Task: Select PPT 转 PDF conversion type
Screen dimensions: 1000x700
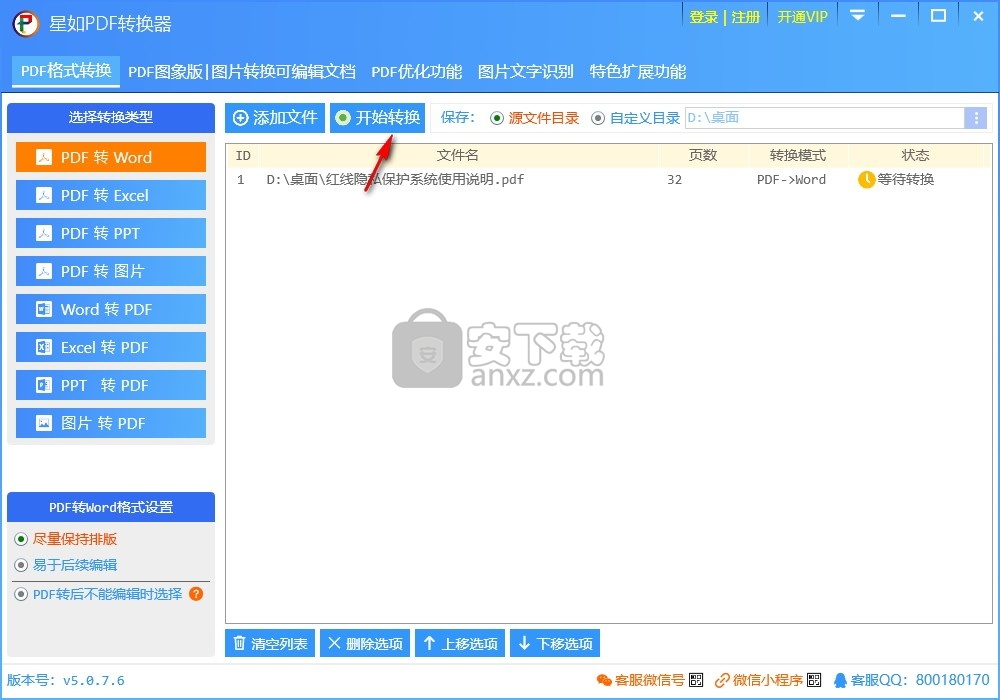Action: 111,385
